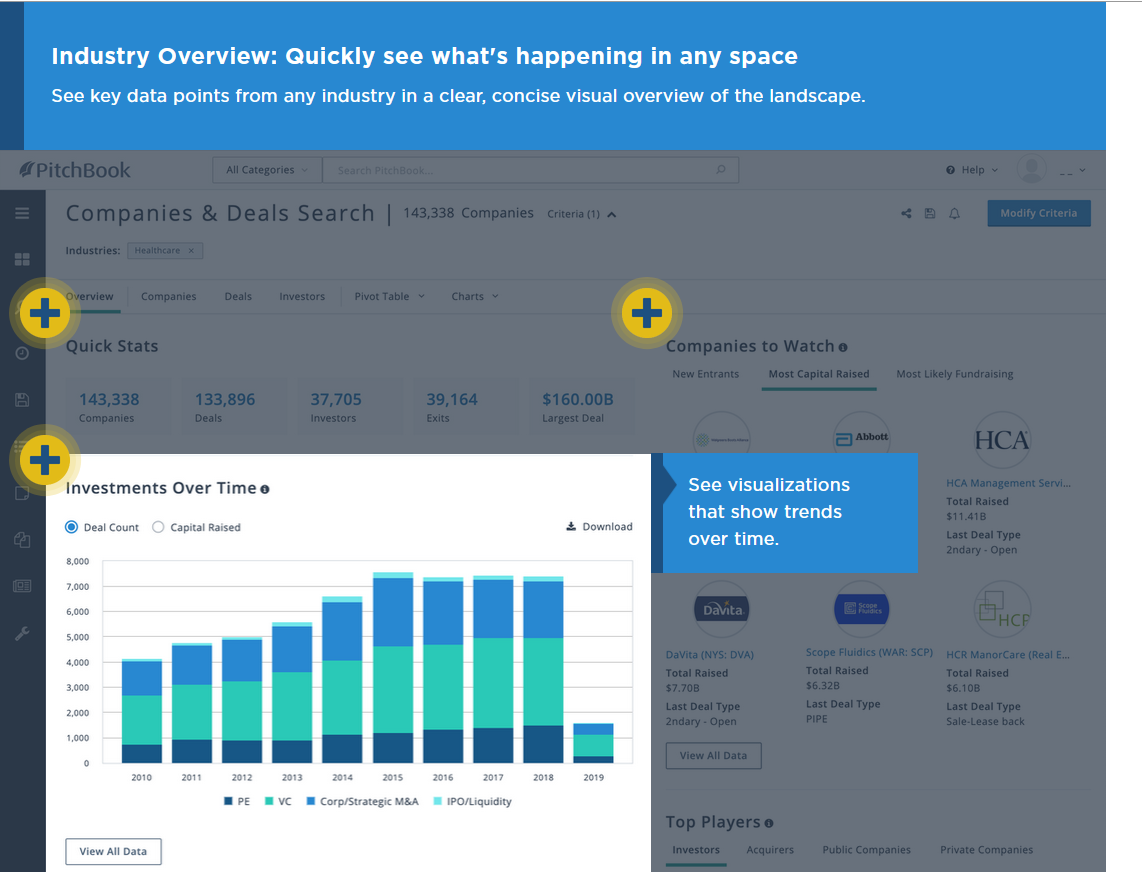Screen dimensions: 1142x872
Task: Select the Acquirers tab under Top Players
Action: click(770, 849)
